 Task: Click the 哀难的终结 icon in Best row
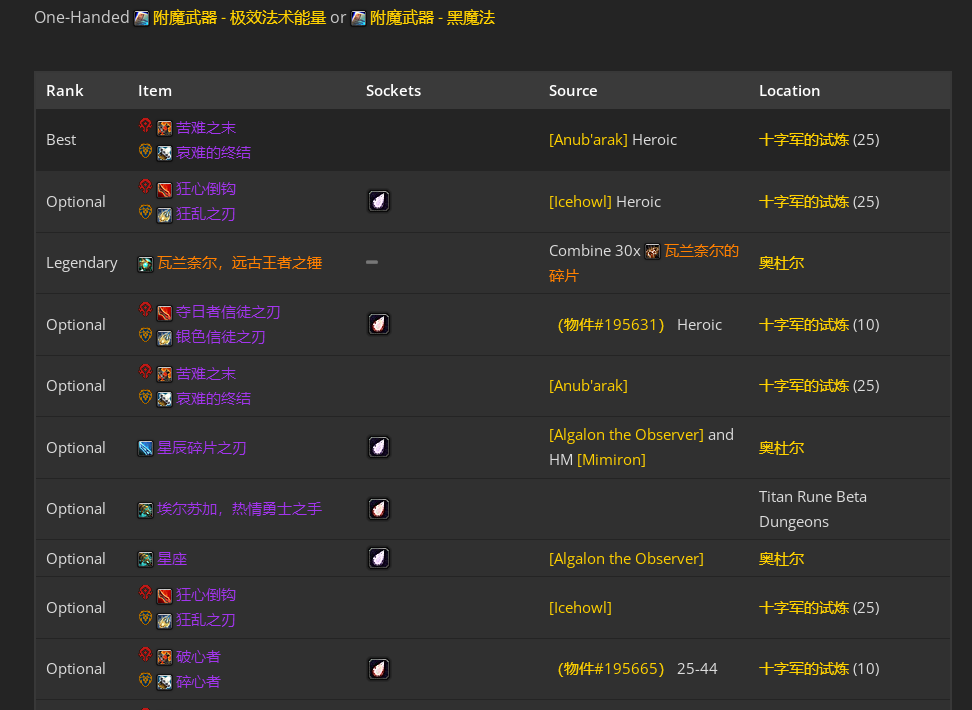pyautogui.click(x=164, y=153)
